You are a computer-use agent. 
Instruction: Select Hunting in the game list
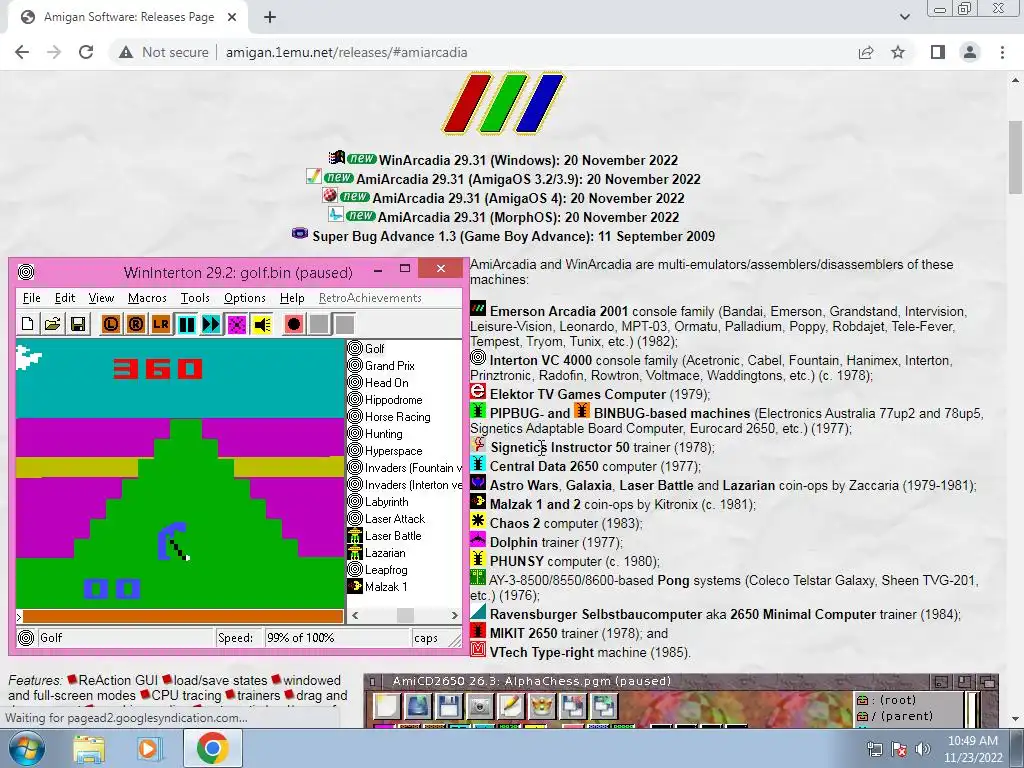point(383,434)
